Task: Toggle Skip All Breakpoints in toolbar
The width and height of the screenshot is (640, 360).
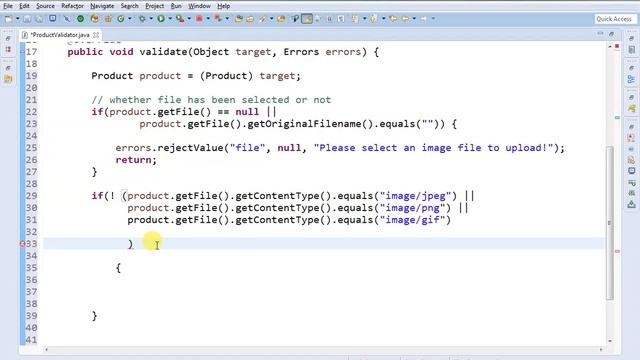Action: tap(67, 19)
